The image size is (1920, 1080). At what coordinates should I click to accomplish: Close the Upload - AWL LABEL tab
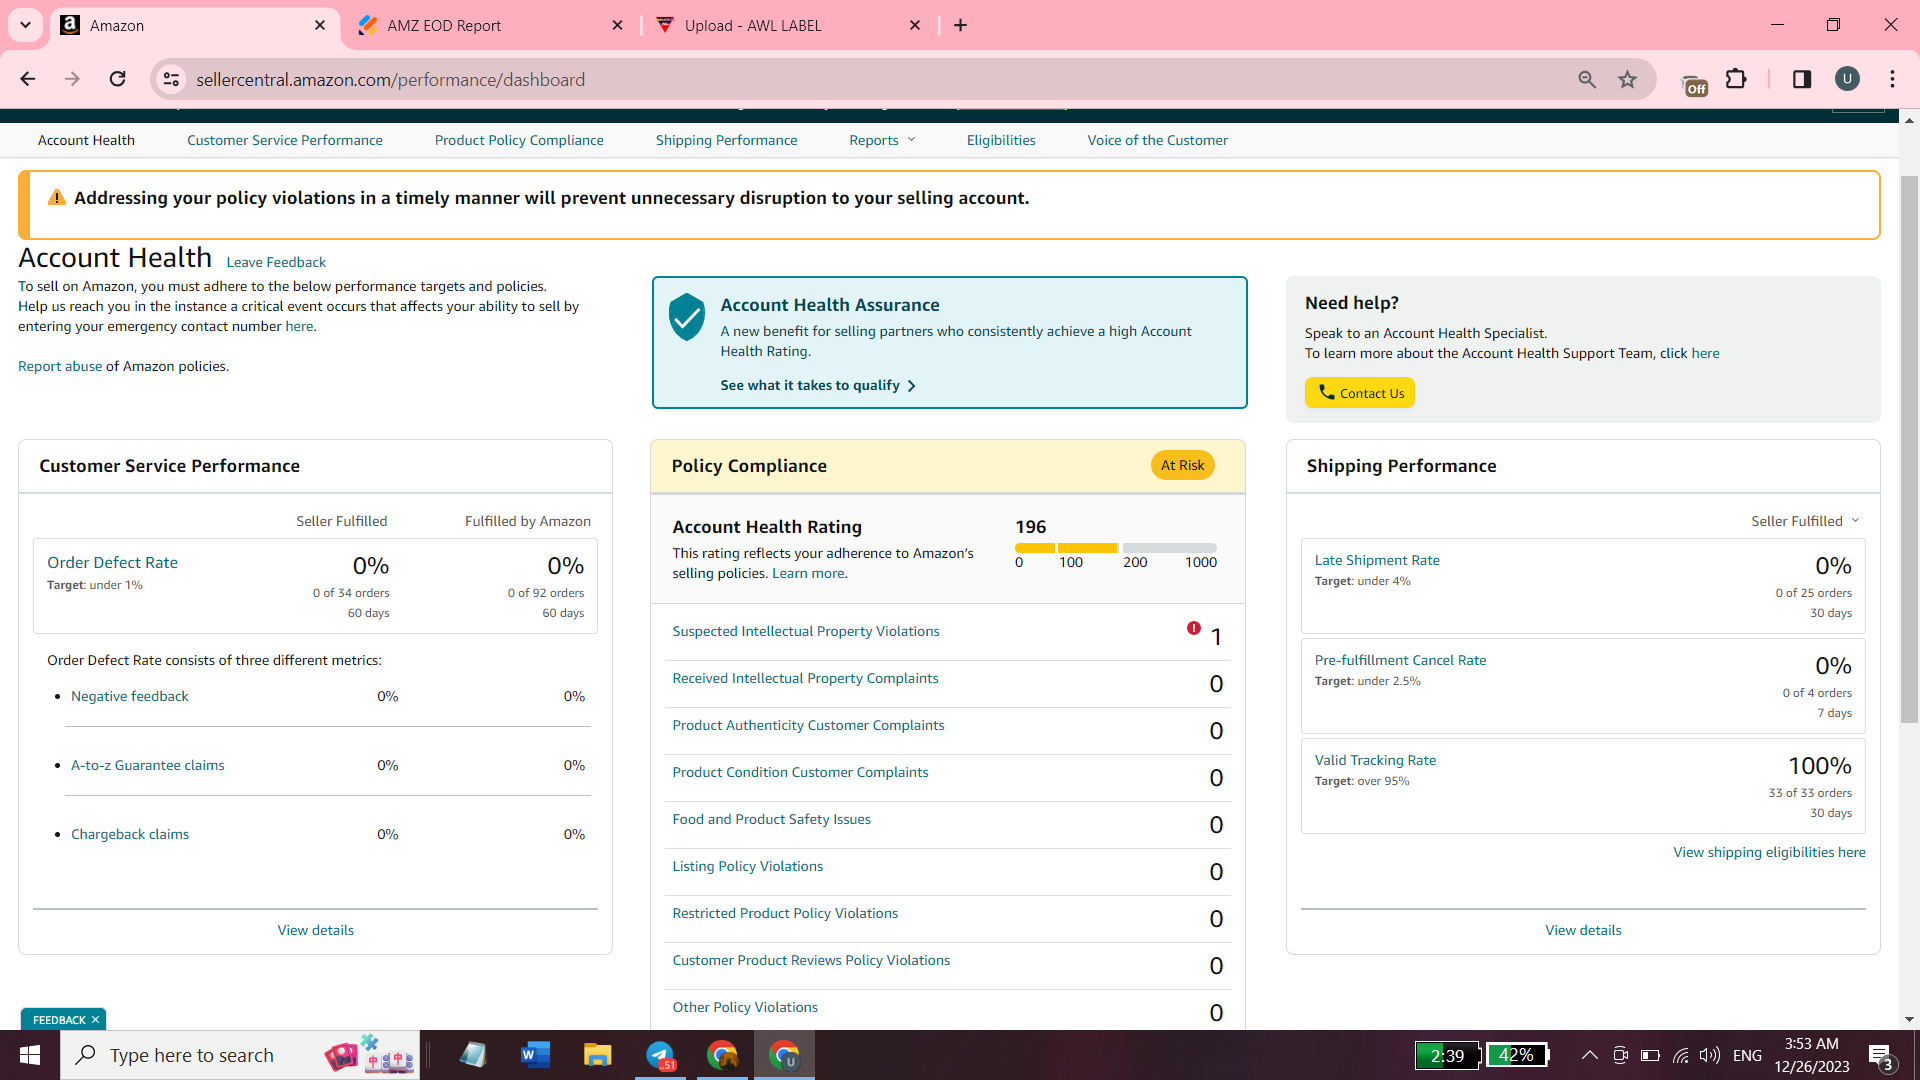(915, 25)
